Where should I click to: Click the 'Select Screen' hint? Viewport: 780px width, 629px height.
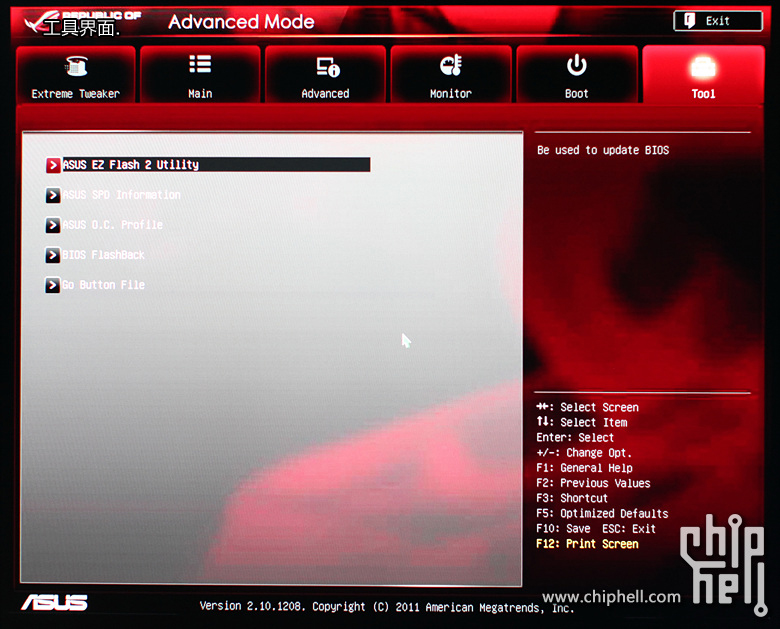587,408
